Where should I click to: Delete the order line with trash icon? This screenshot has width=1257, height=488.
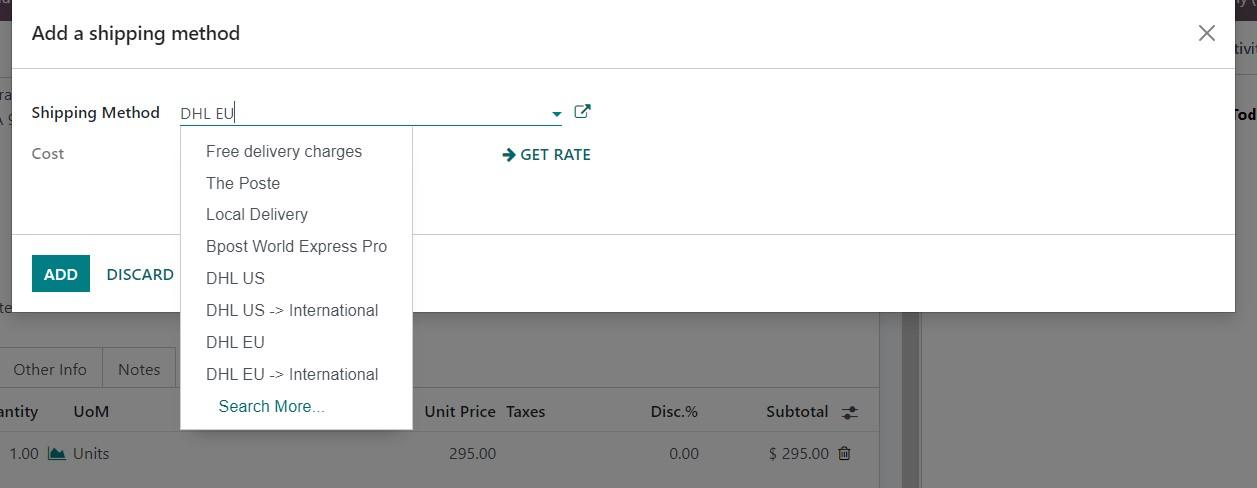[844, 453]
